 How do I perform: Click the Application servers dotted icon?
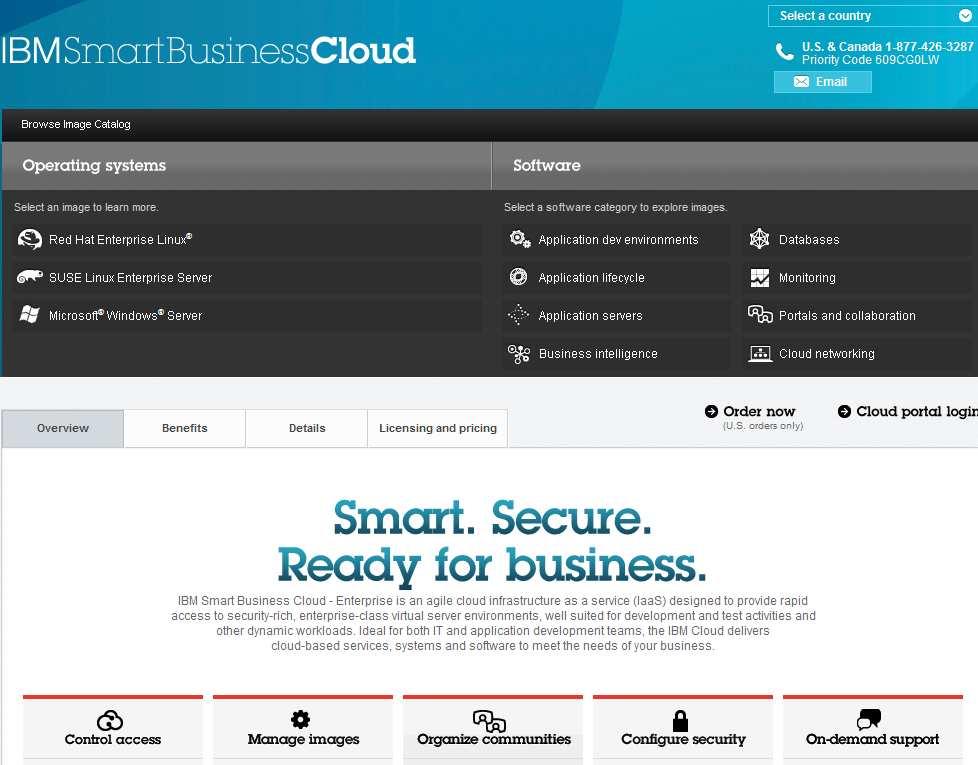tap(518, 315)
